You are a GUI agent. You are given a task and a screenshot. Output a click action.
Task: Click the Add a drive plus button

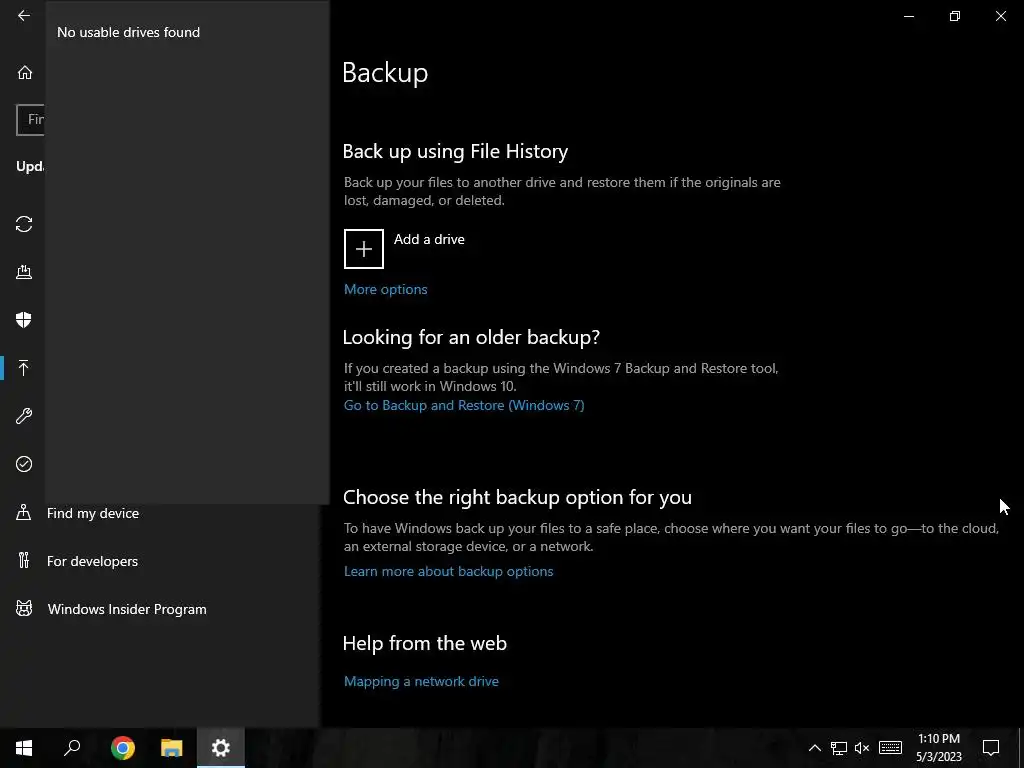point(364,249)
